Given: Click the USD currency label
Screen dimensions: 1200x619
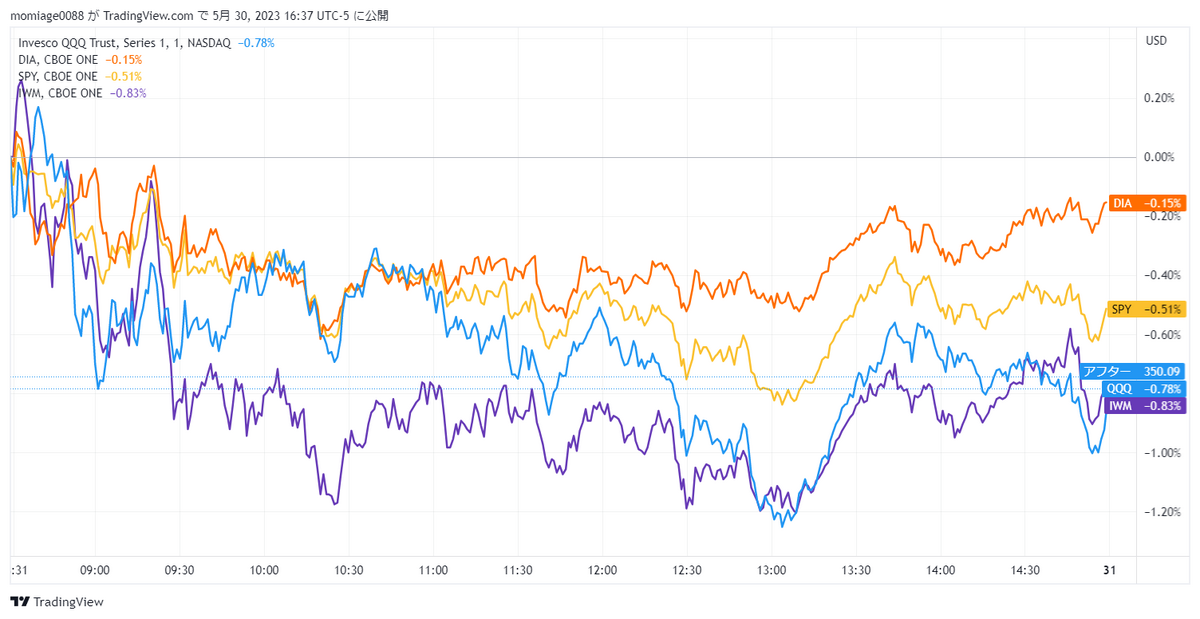Looking at the screenshot, I should (1156, 41).
